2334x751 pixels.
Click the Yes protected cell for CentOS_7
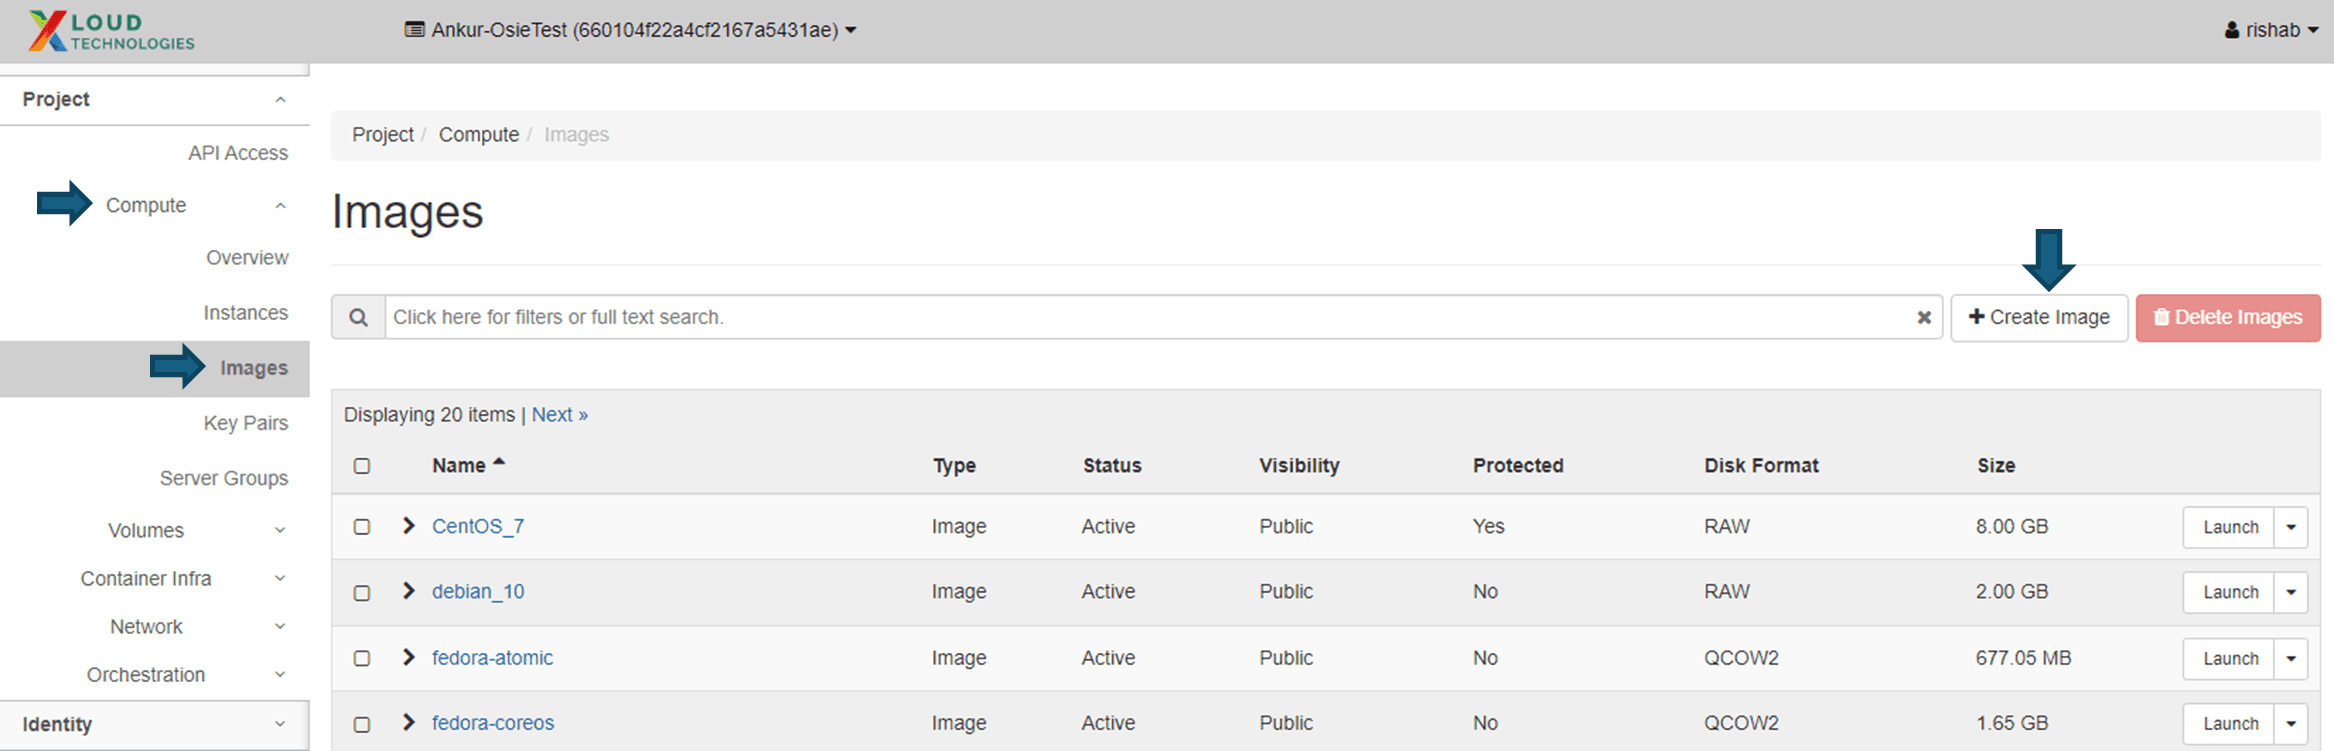(1488, 526)
